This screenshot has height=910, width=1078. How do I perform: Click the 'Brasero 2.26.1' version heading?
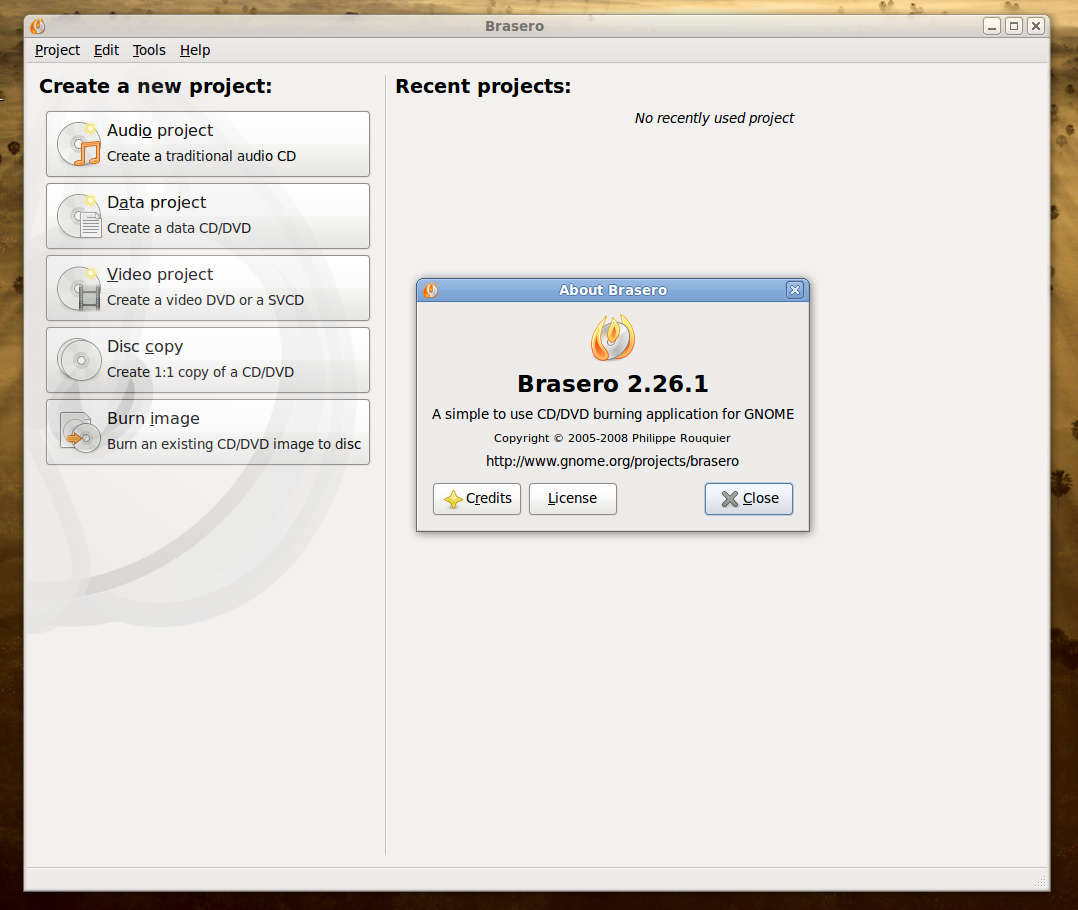[613, 384]
